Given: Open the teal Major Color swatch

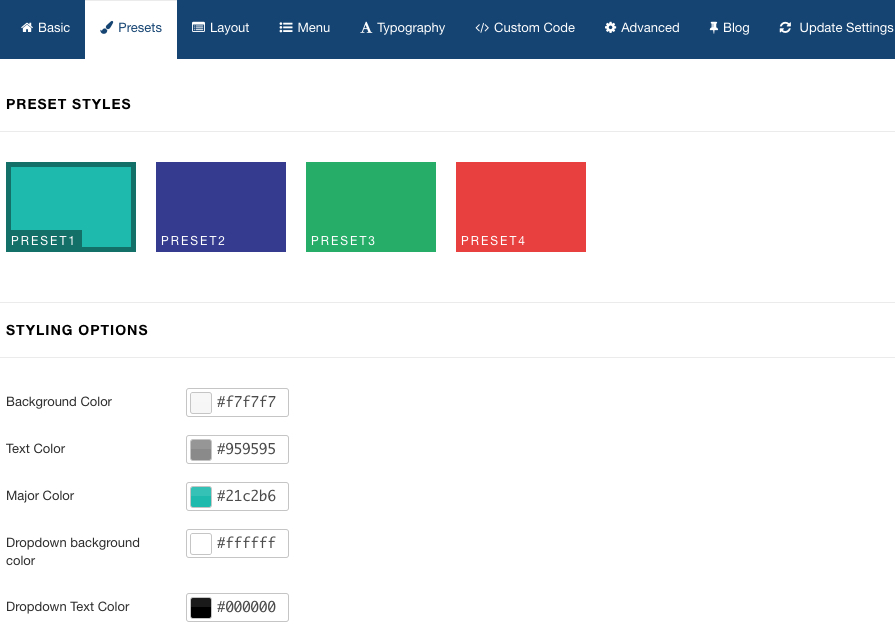Looking at the screenshot, I should 201,497.
